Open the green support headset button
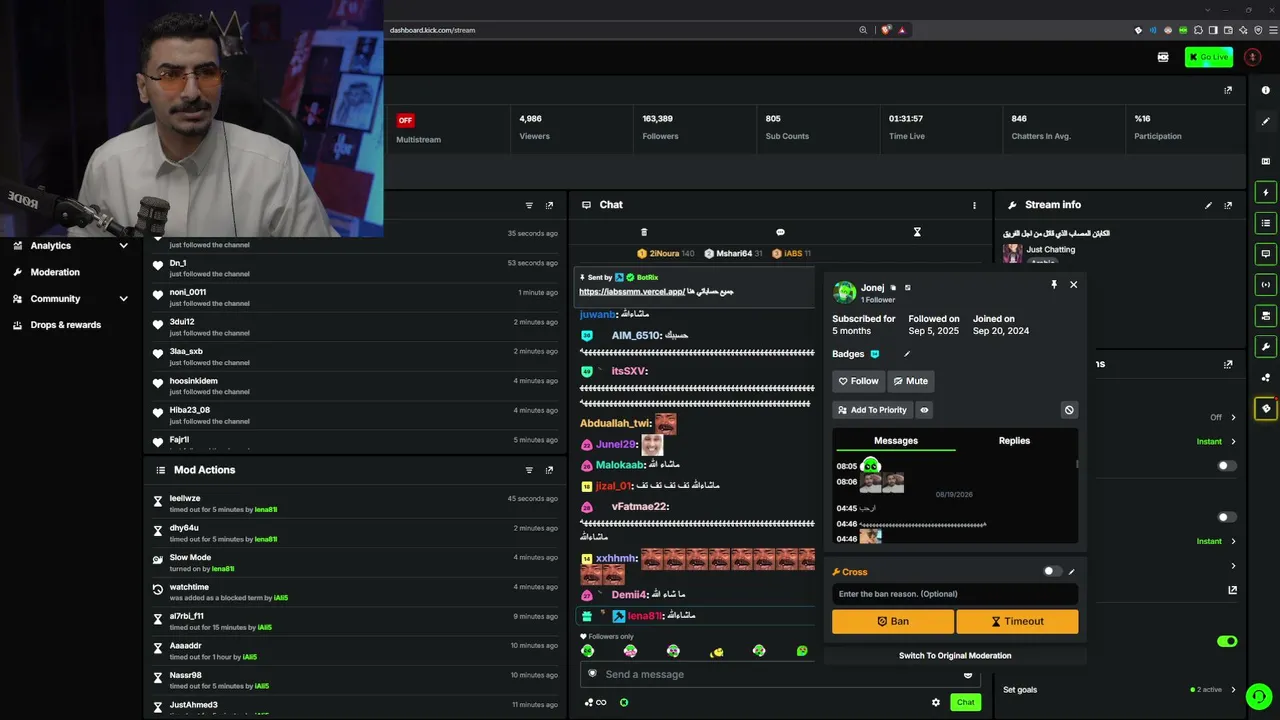The image size is (1280, 720). [x=1258, y=695]
